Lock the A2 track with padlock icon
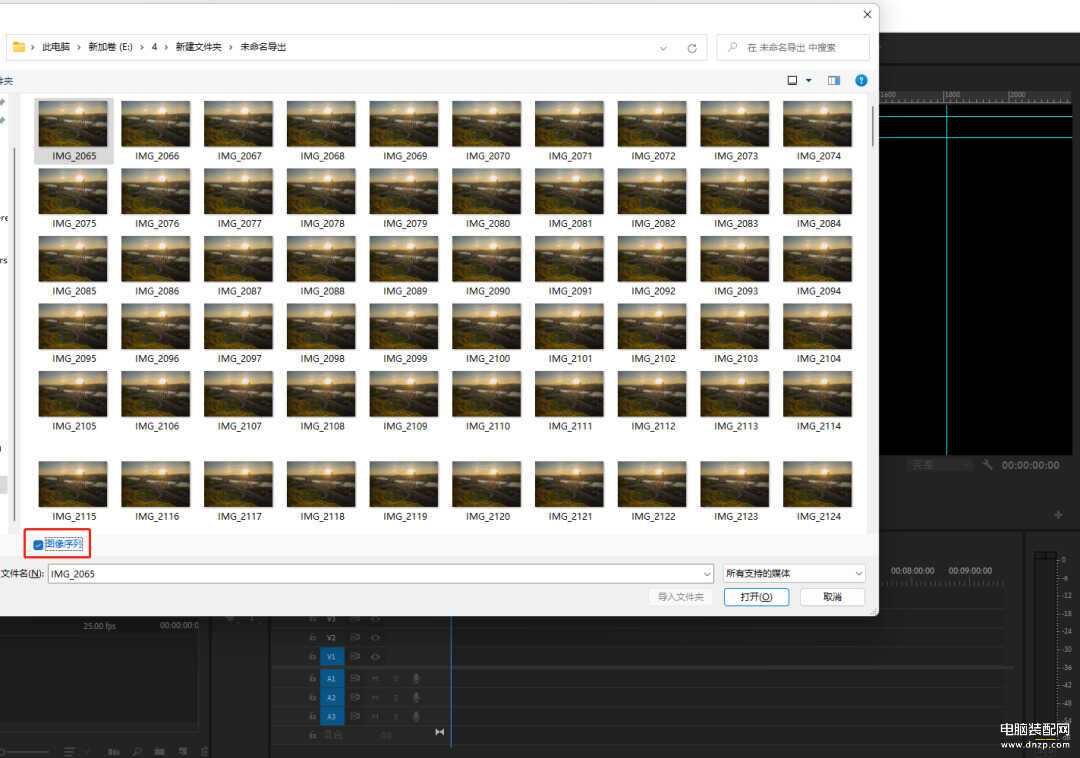The image size is (1080, 758). [312, 697]
